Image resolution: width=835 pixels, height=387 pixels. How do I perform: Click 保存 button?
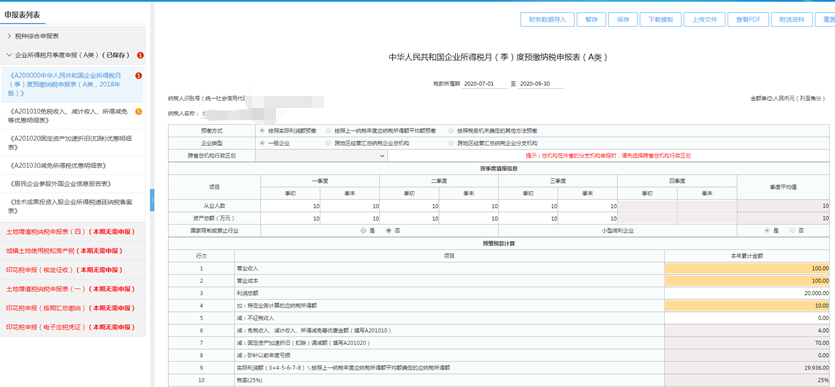coord(623,19)
